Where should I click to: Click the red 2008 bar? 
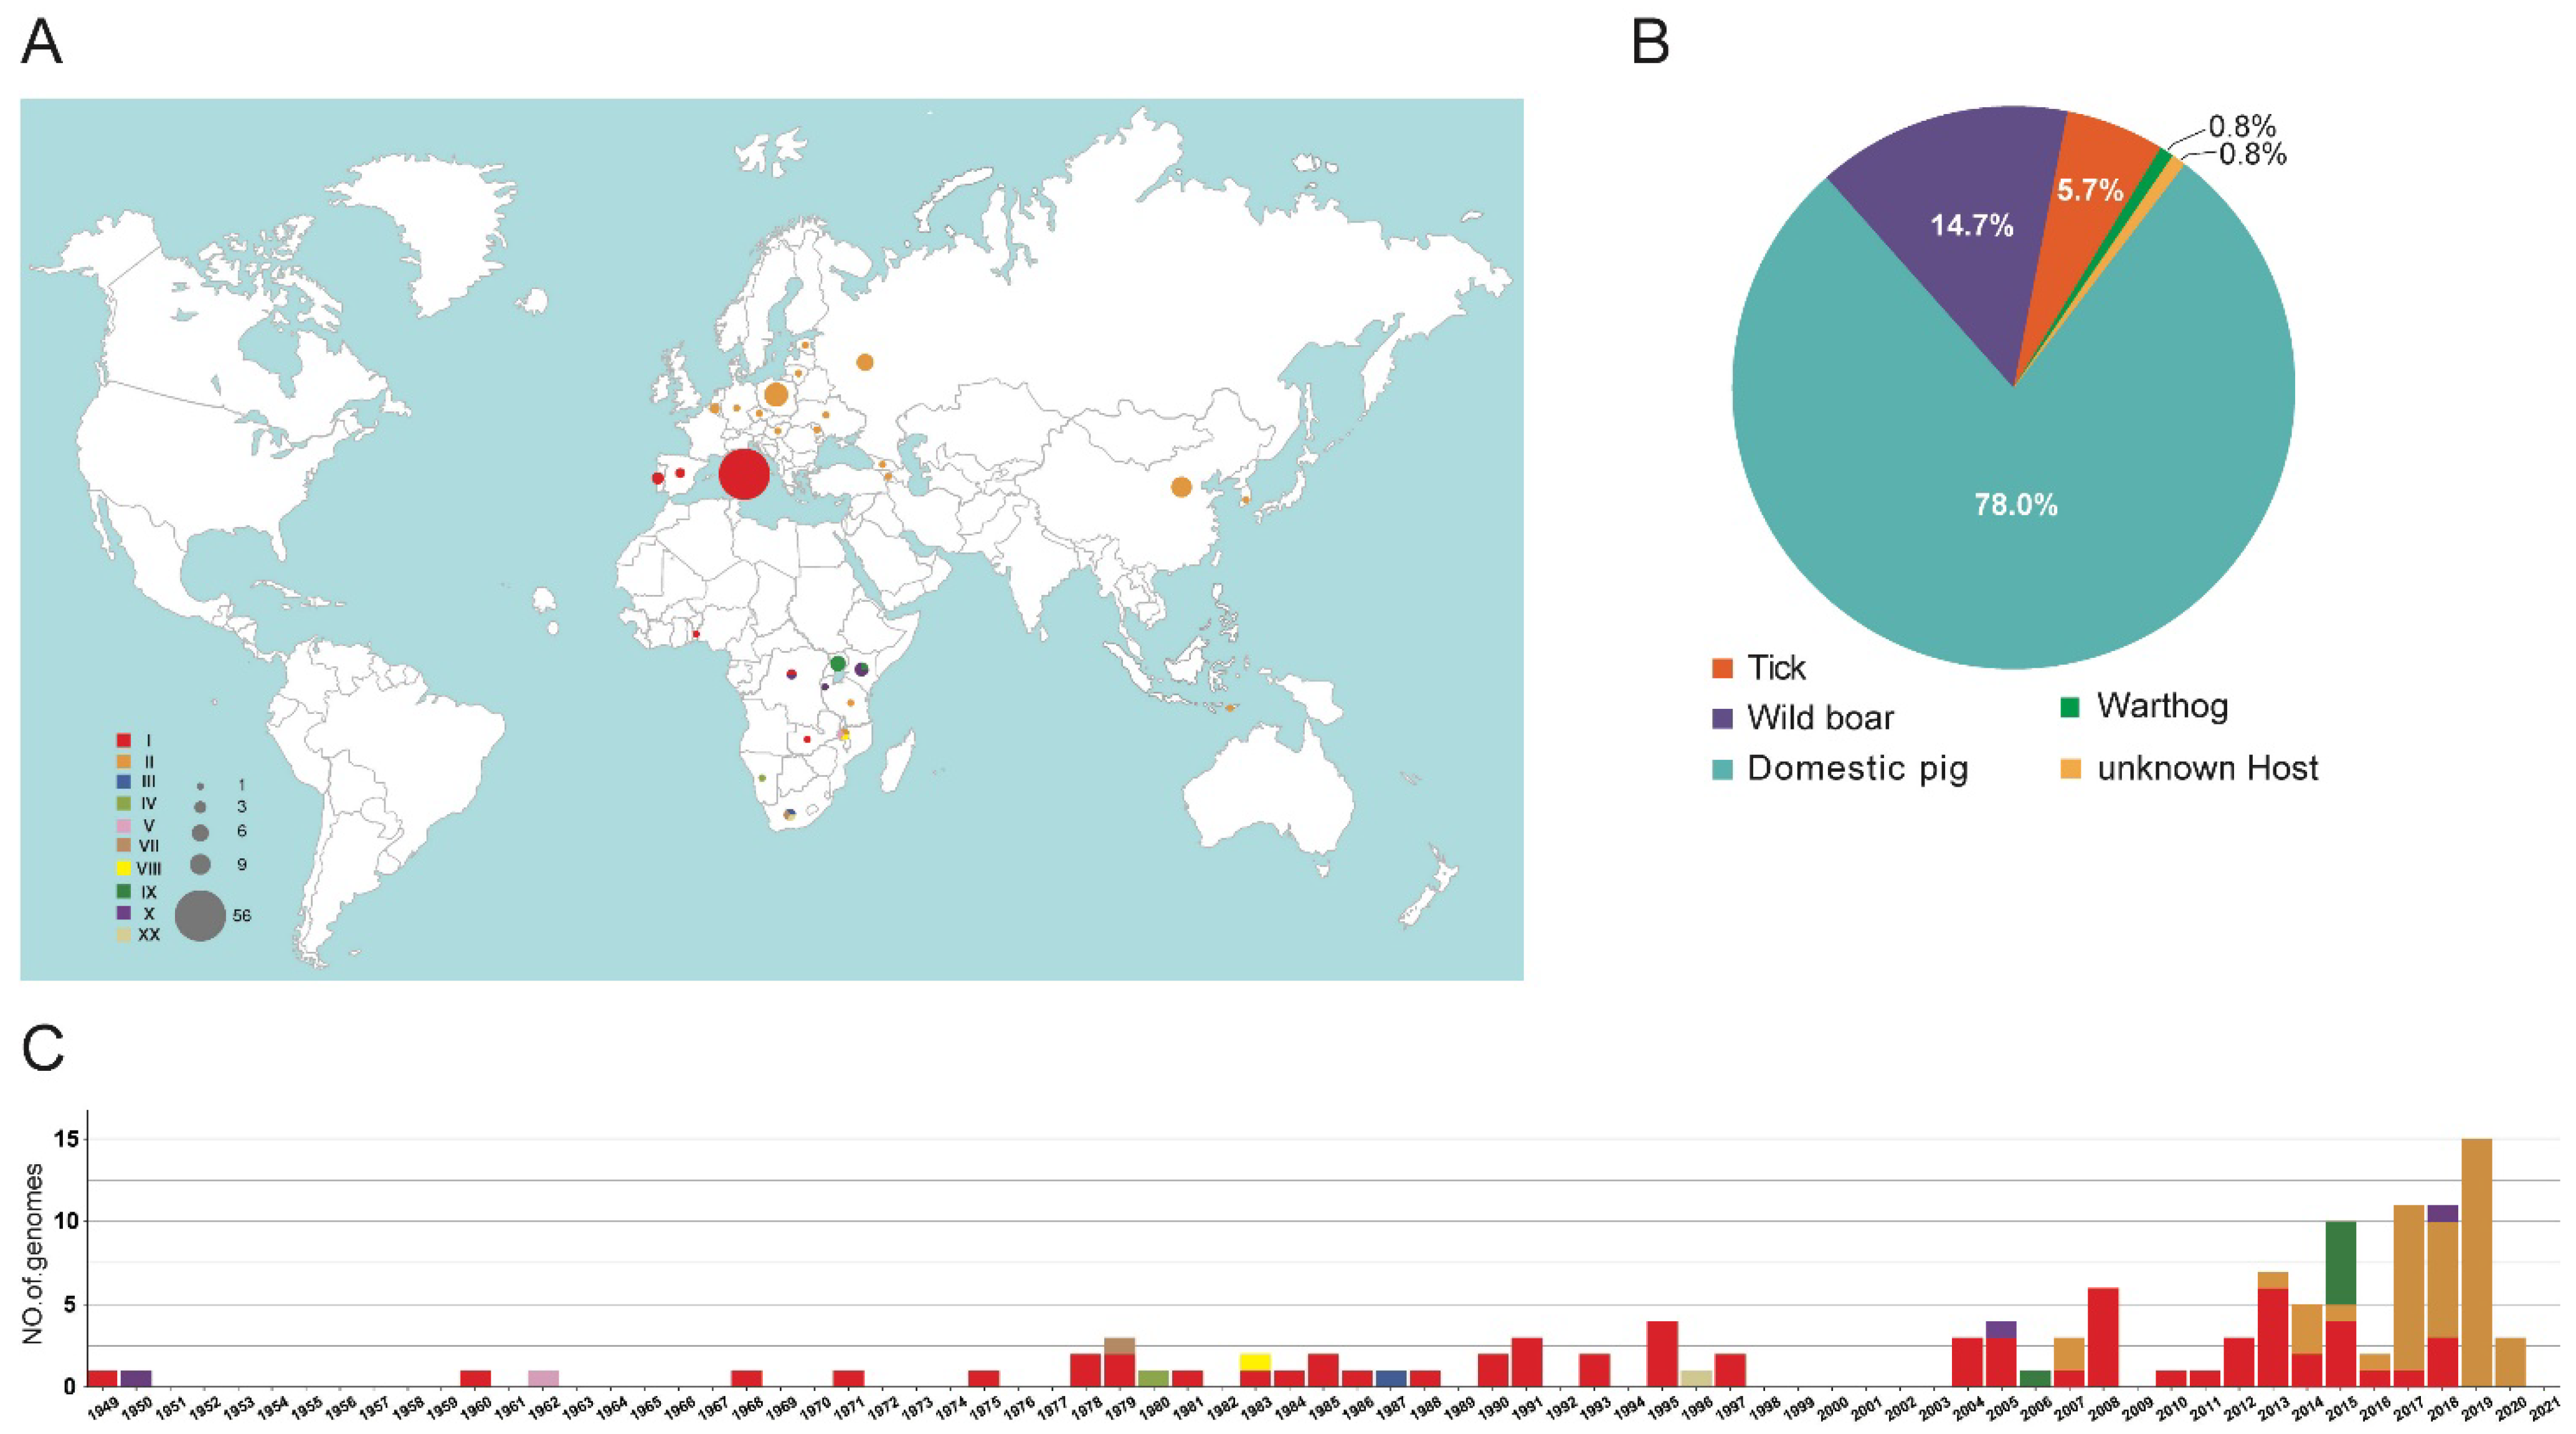(x=2103, y=1336)
